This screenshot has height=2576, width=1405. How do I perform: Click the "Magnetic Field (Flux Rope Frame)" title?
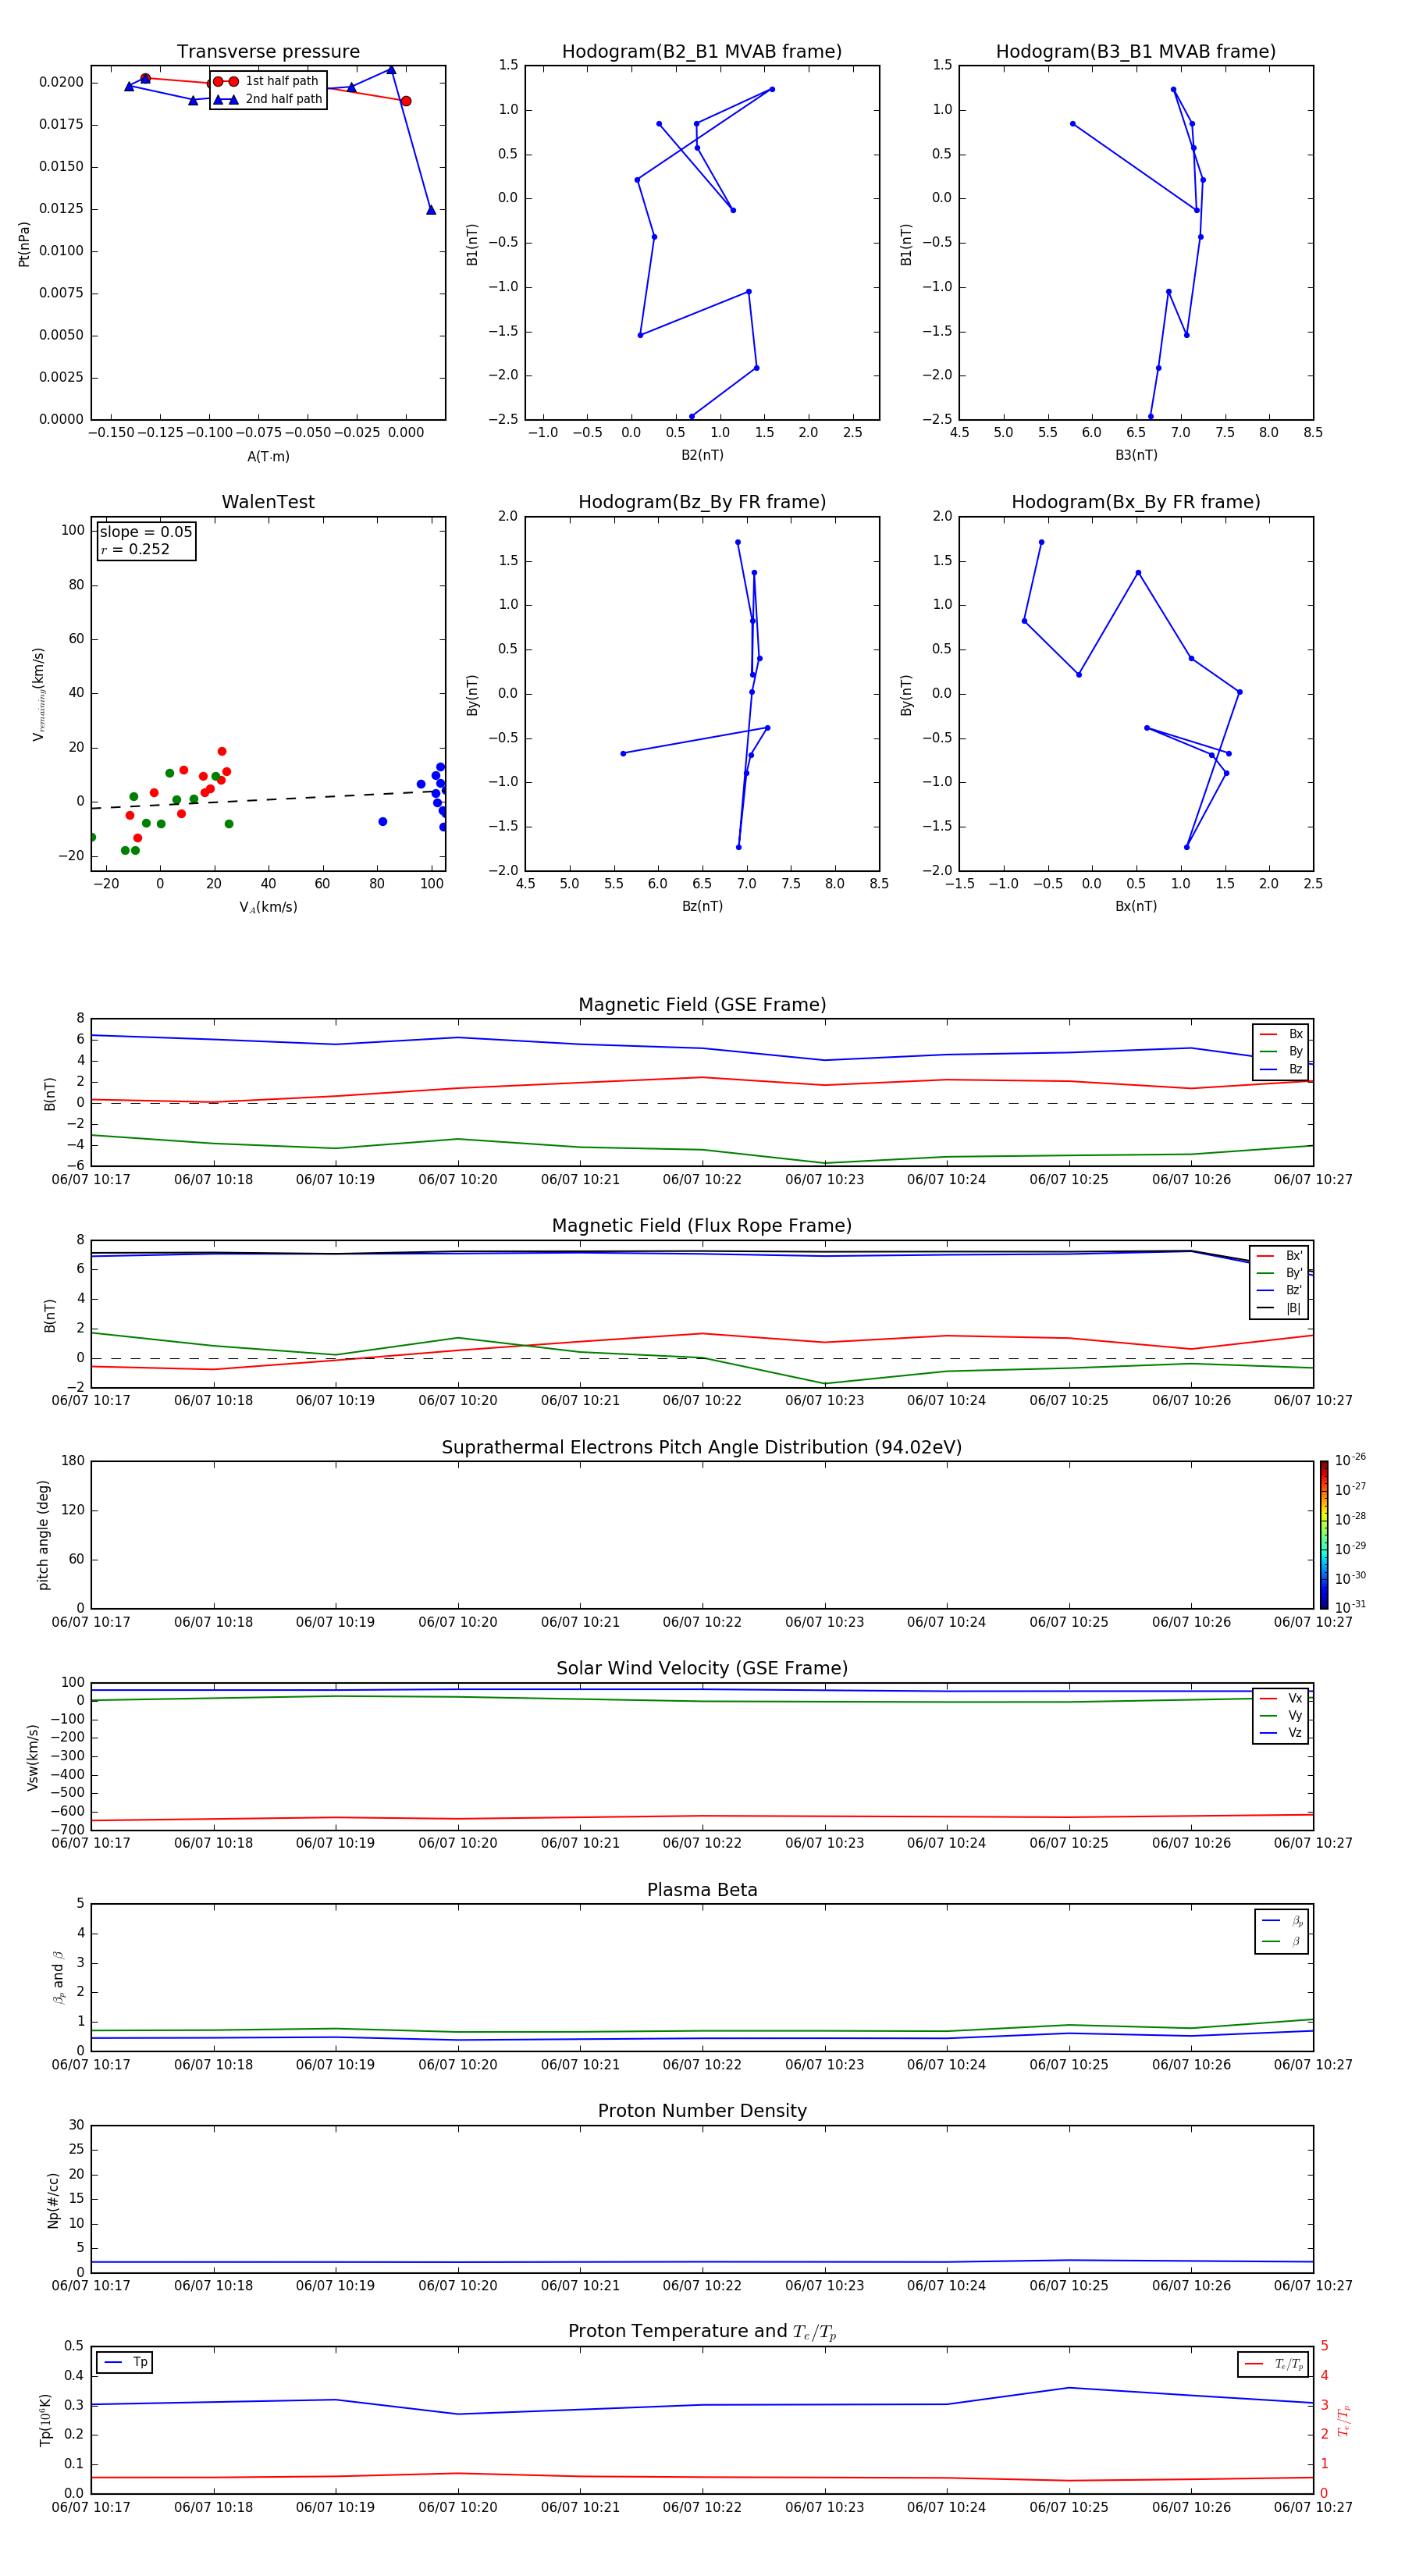pos(702,1226)
